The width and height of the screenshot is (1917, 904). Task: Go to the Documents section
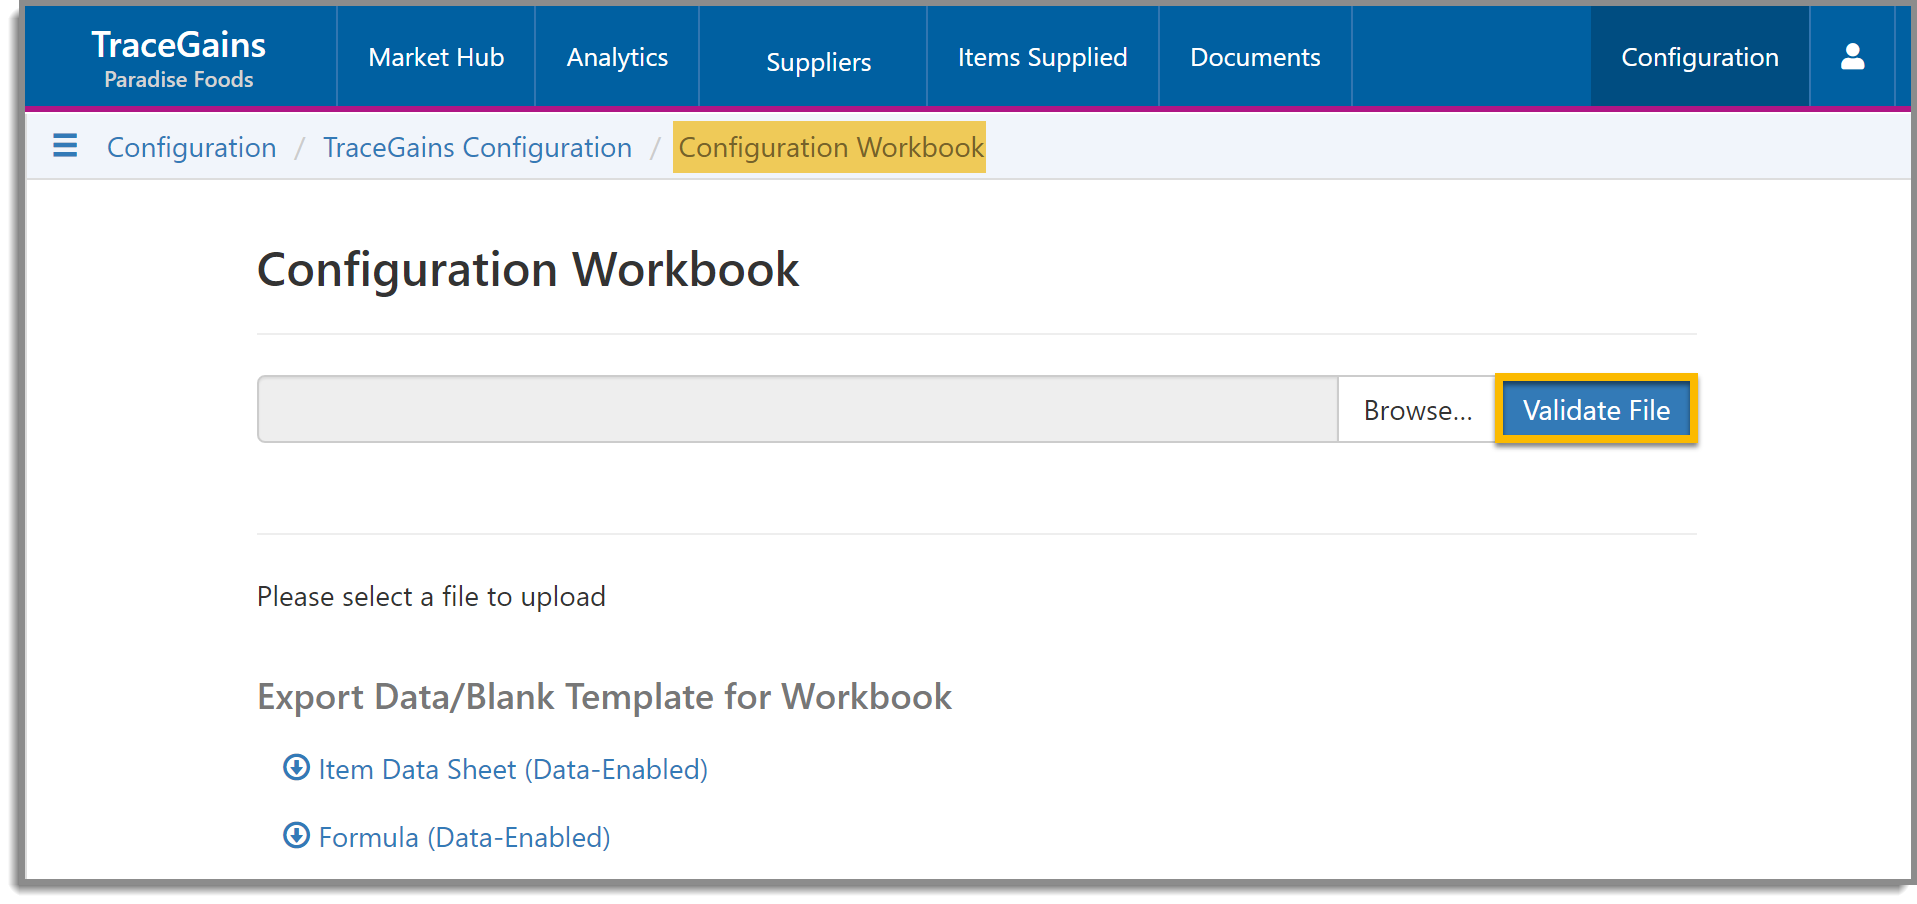(x=1254, y=57)
